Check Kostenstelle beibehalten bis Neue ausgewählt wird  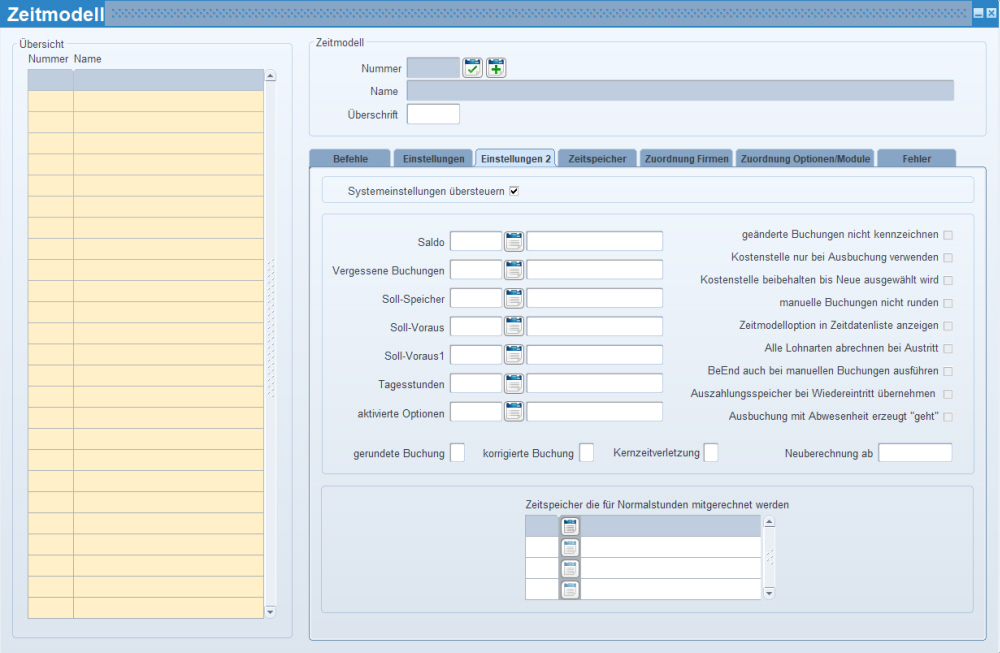tap(948, 281)
